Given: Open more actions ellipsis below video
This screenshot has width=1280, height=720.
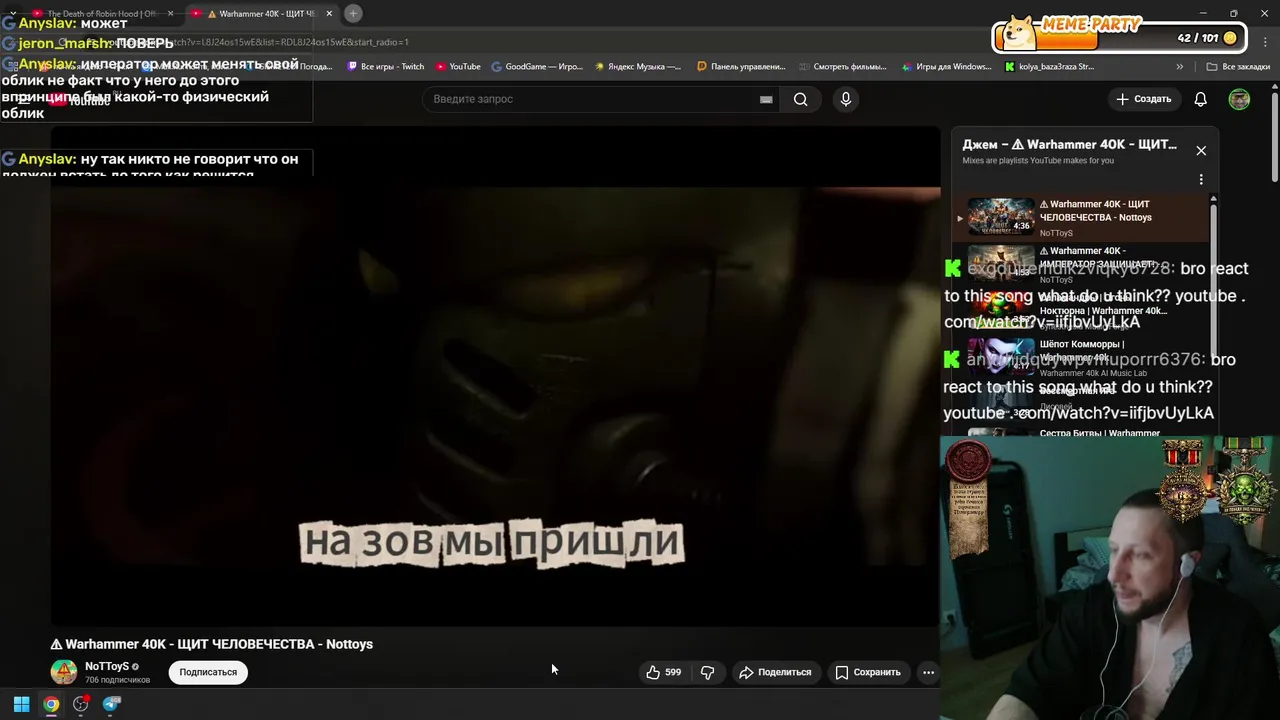Looking at the screenshot, I should [928, 672].
